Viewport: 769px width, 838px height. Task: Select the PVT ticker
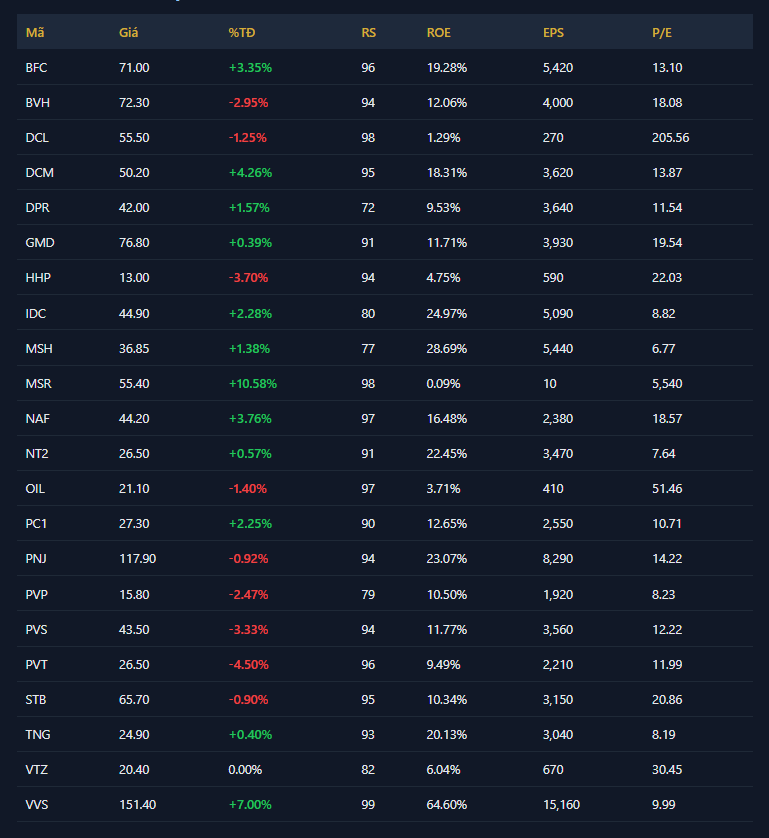36,665
